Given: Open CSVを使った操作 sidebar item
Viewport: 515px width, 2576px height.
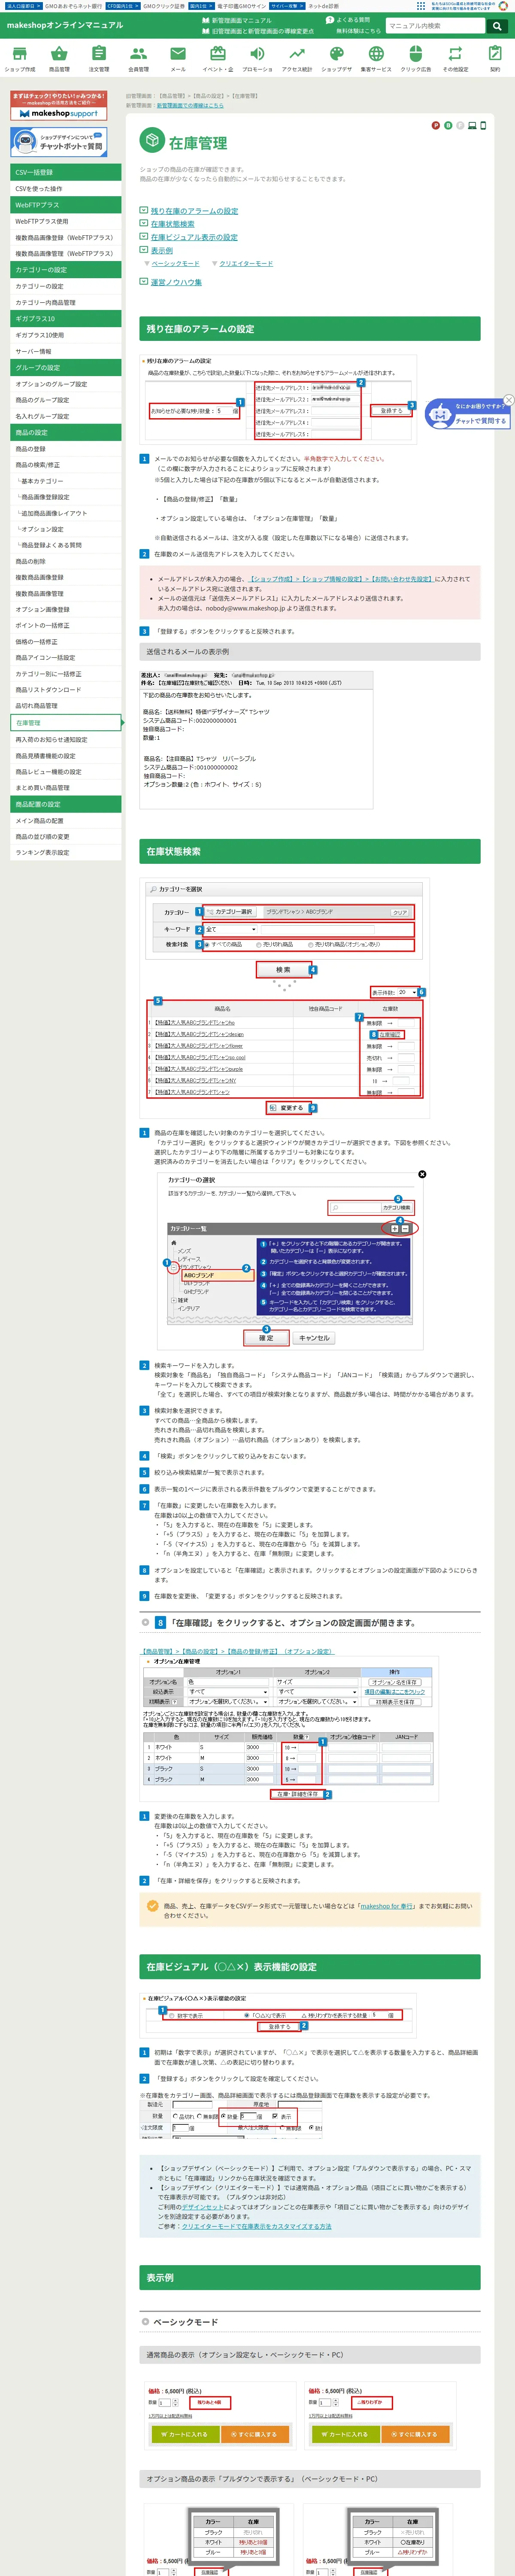Looking at the screenshot, I should pyautogui.click(x=66, y=189).
